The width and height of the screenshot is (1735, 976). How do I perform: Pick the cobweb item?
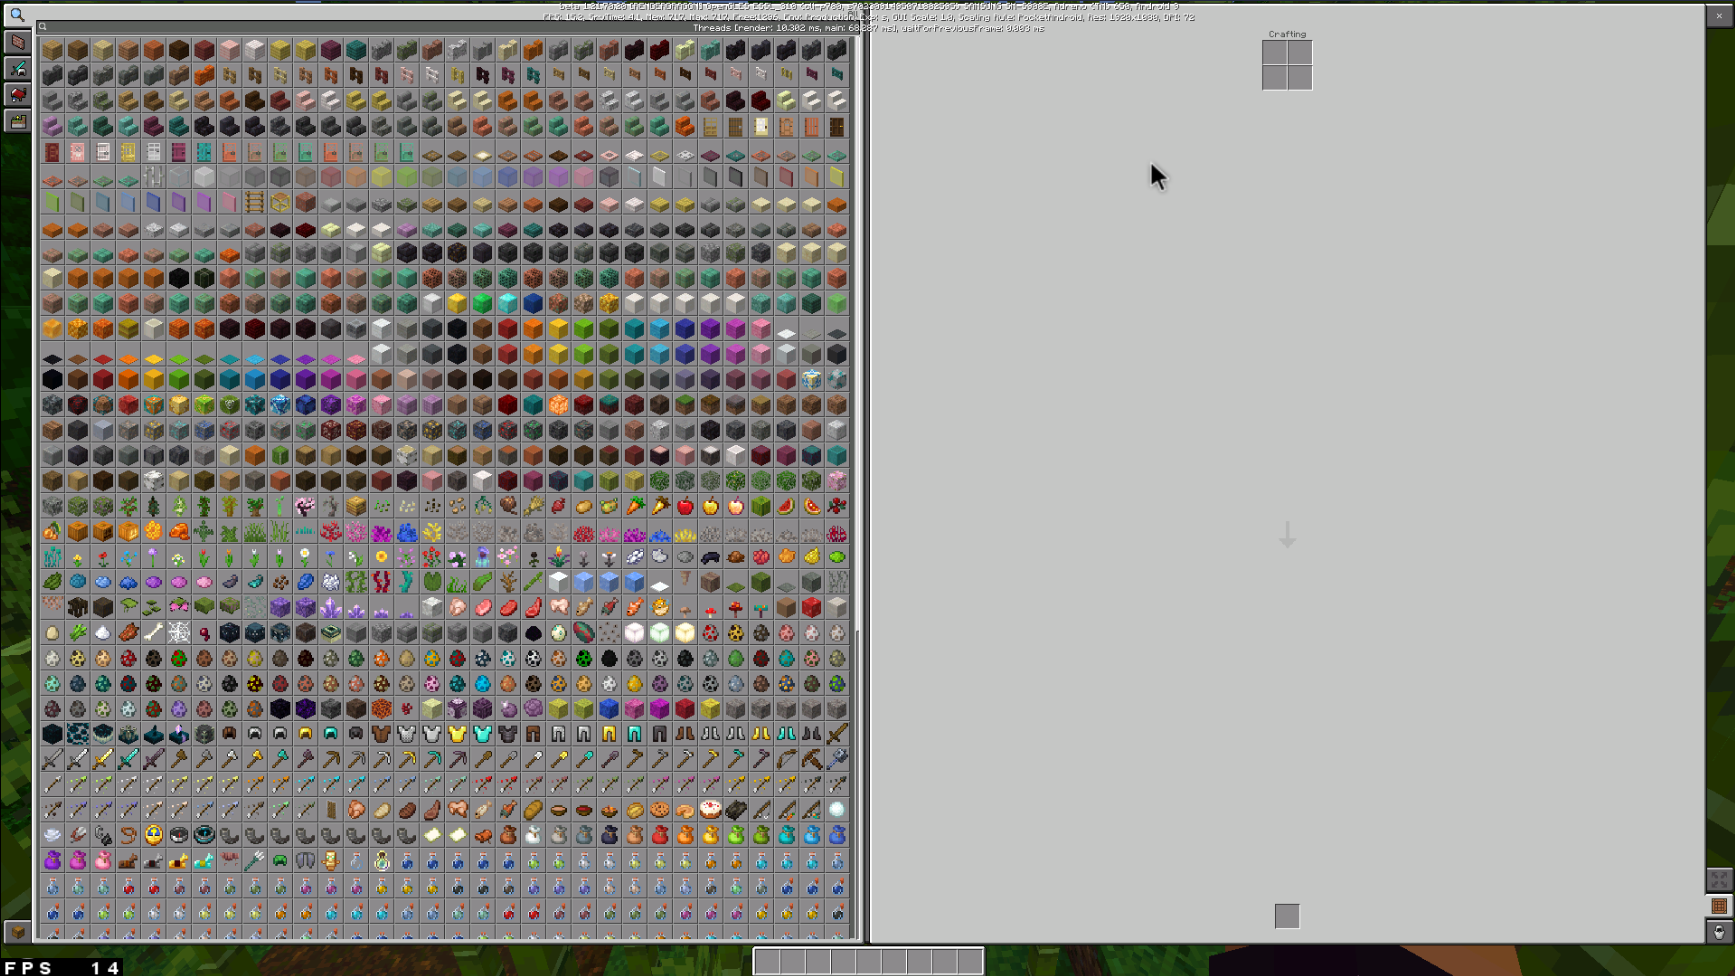179,633
